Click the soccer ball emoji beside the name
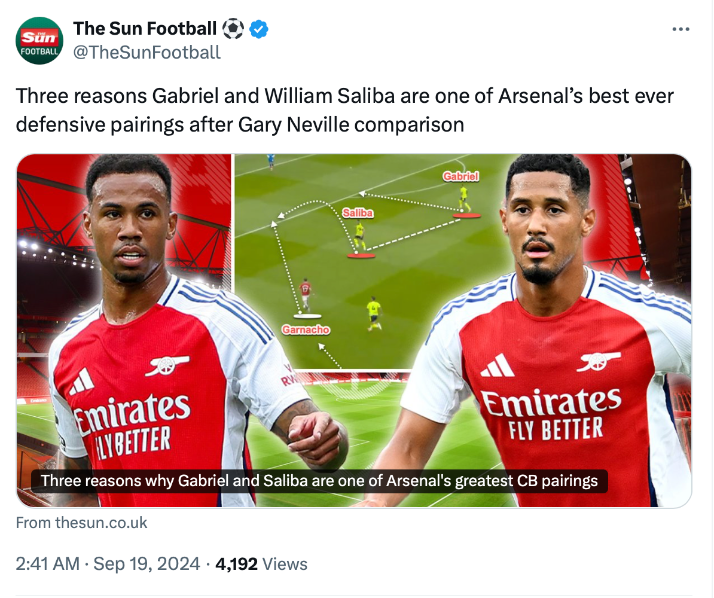Viewport: 714px width, 598px height. 233,29
